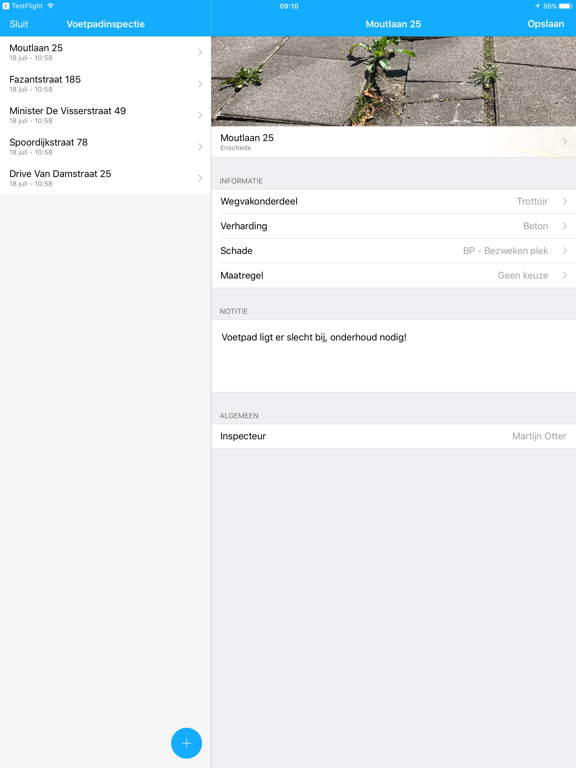Tap the Wi-Fi icon in status bar
Viewport: 576px width, 768px height.
[x=50, y=6]
